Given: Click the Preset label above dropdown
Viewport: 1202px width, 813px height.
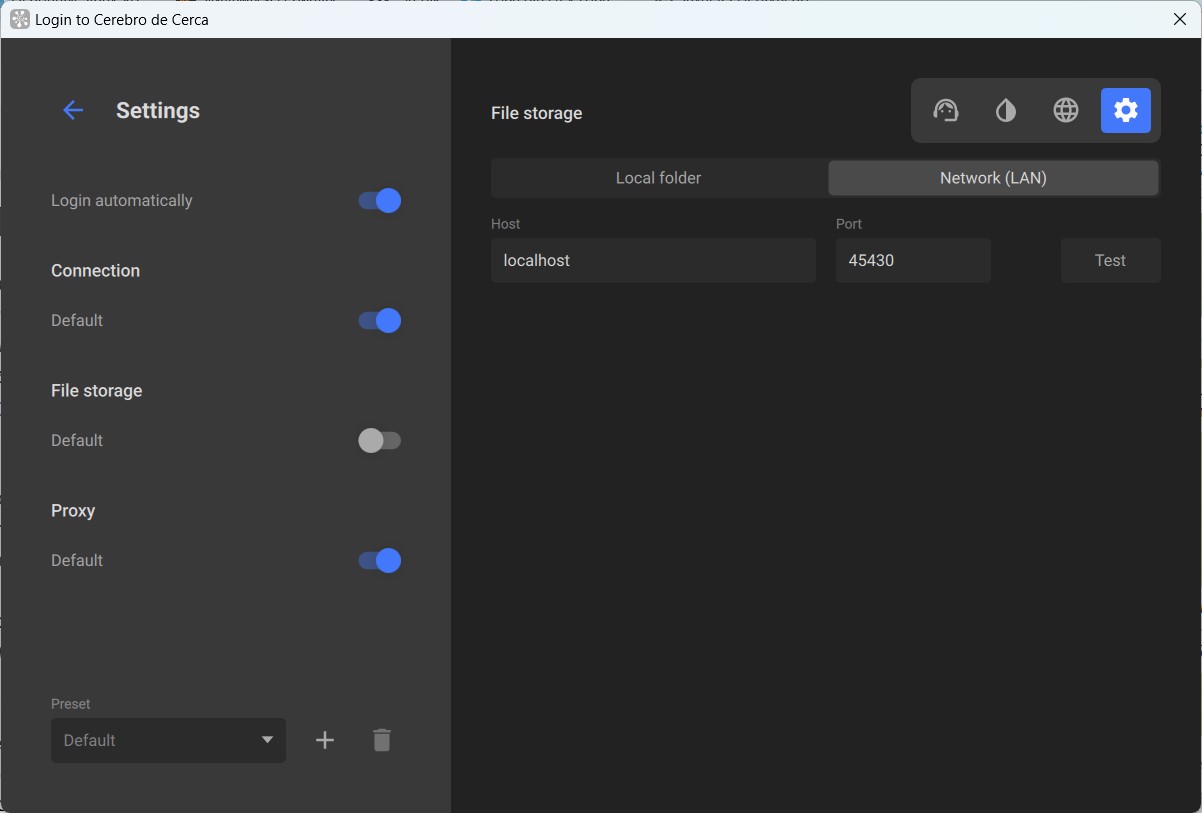Looking at the screenshot, I should [71, 704].
